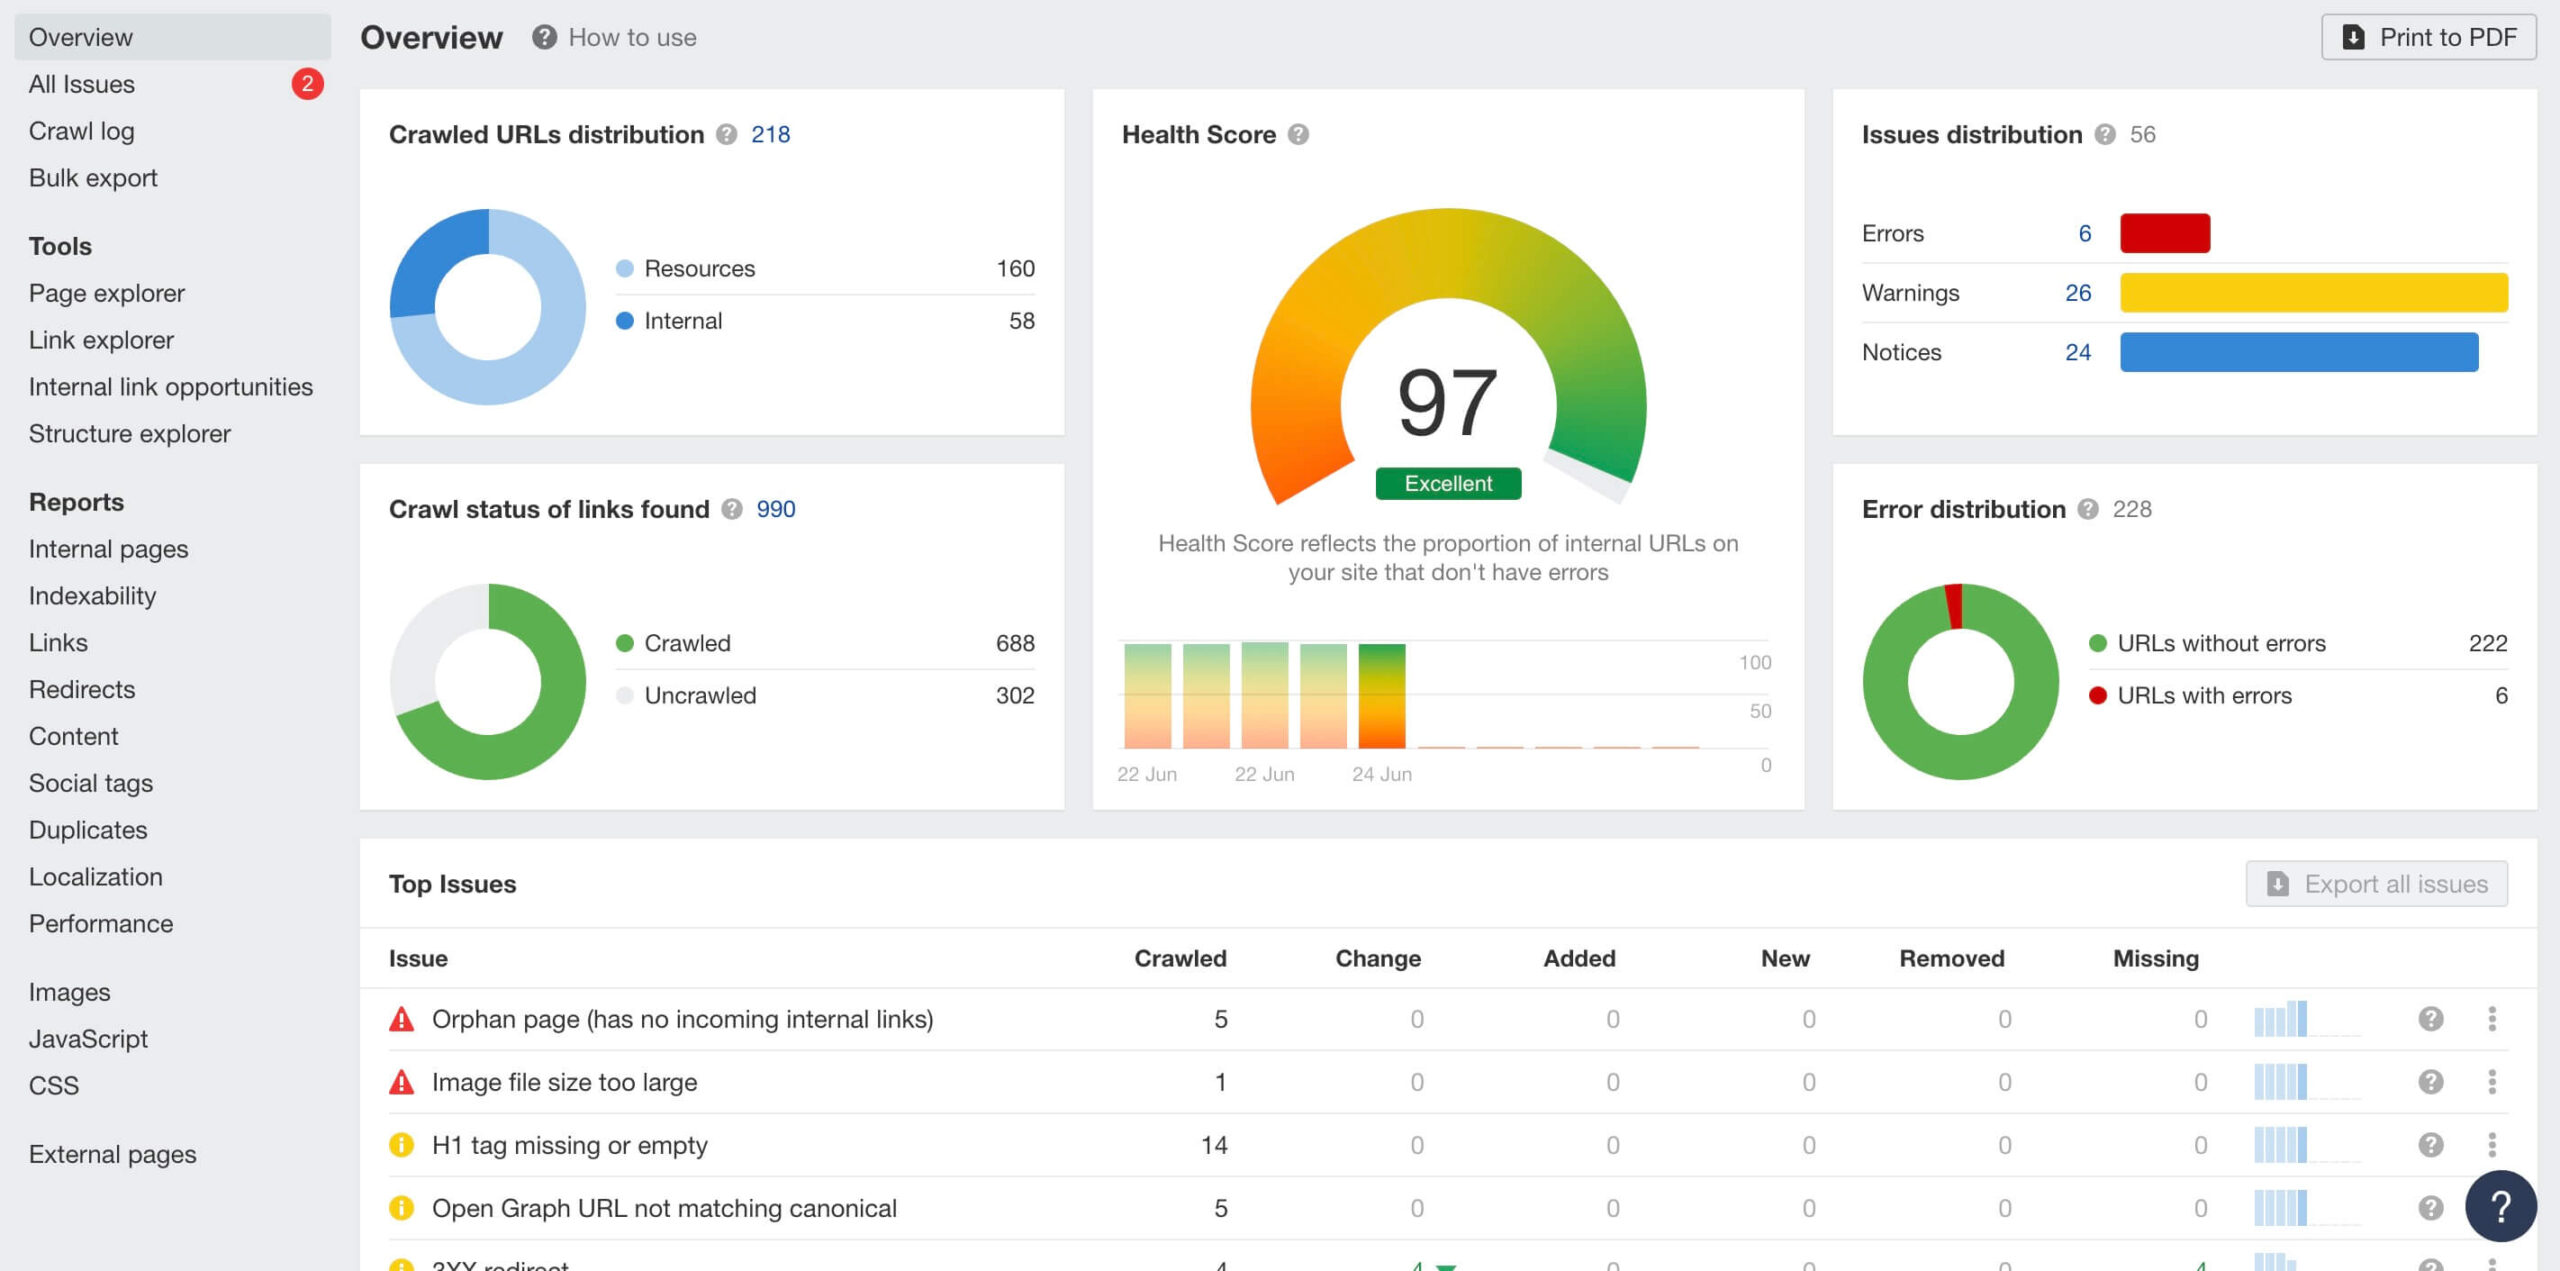The width and height of the screenshot is (2560, 1271).
Task: Click H1 tag missing or empty issue name
Action: (569, 1145)
